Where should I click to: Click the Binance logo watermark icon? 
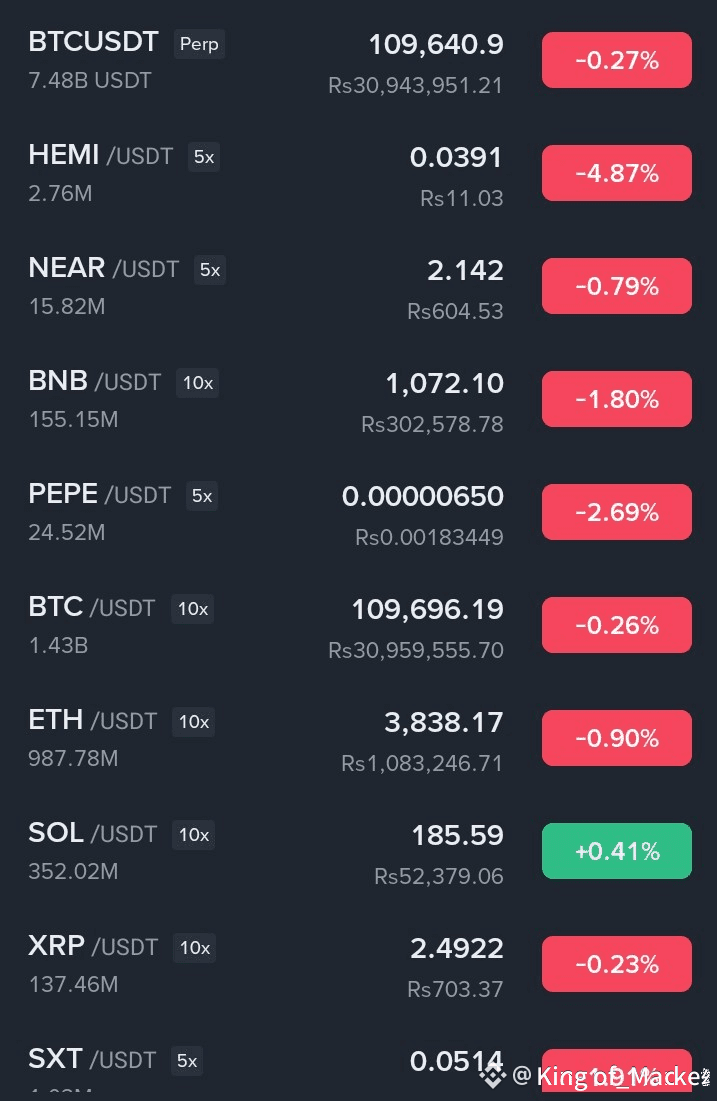491,1076
